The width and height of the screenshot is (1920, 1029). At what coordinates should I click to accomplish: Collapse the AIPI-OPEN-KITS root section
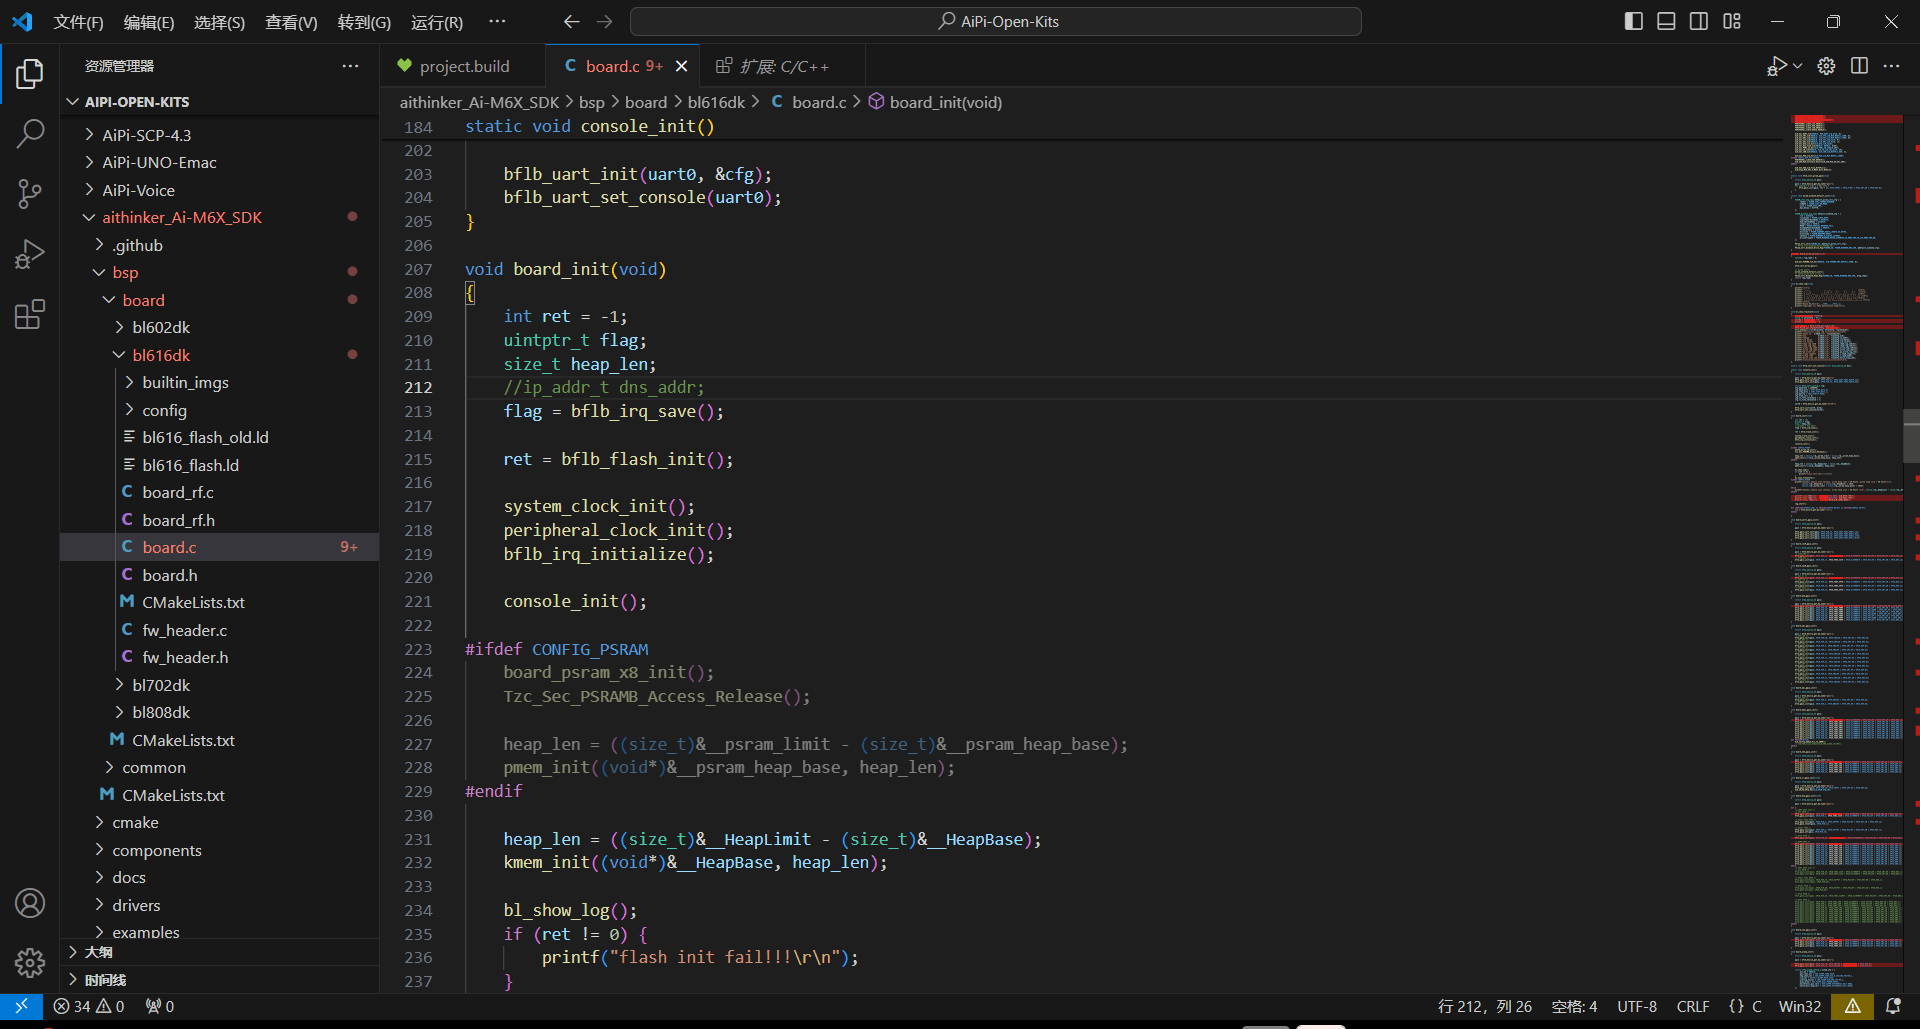(72, 102)
